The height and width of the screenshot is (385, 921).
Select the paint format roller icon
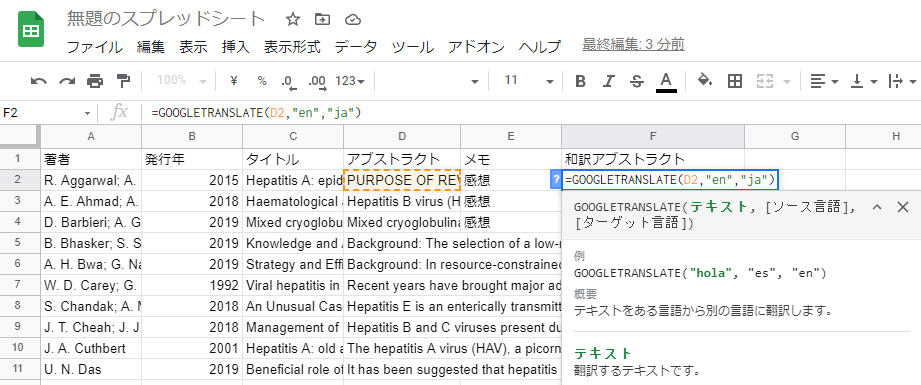point(123,81)
